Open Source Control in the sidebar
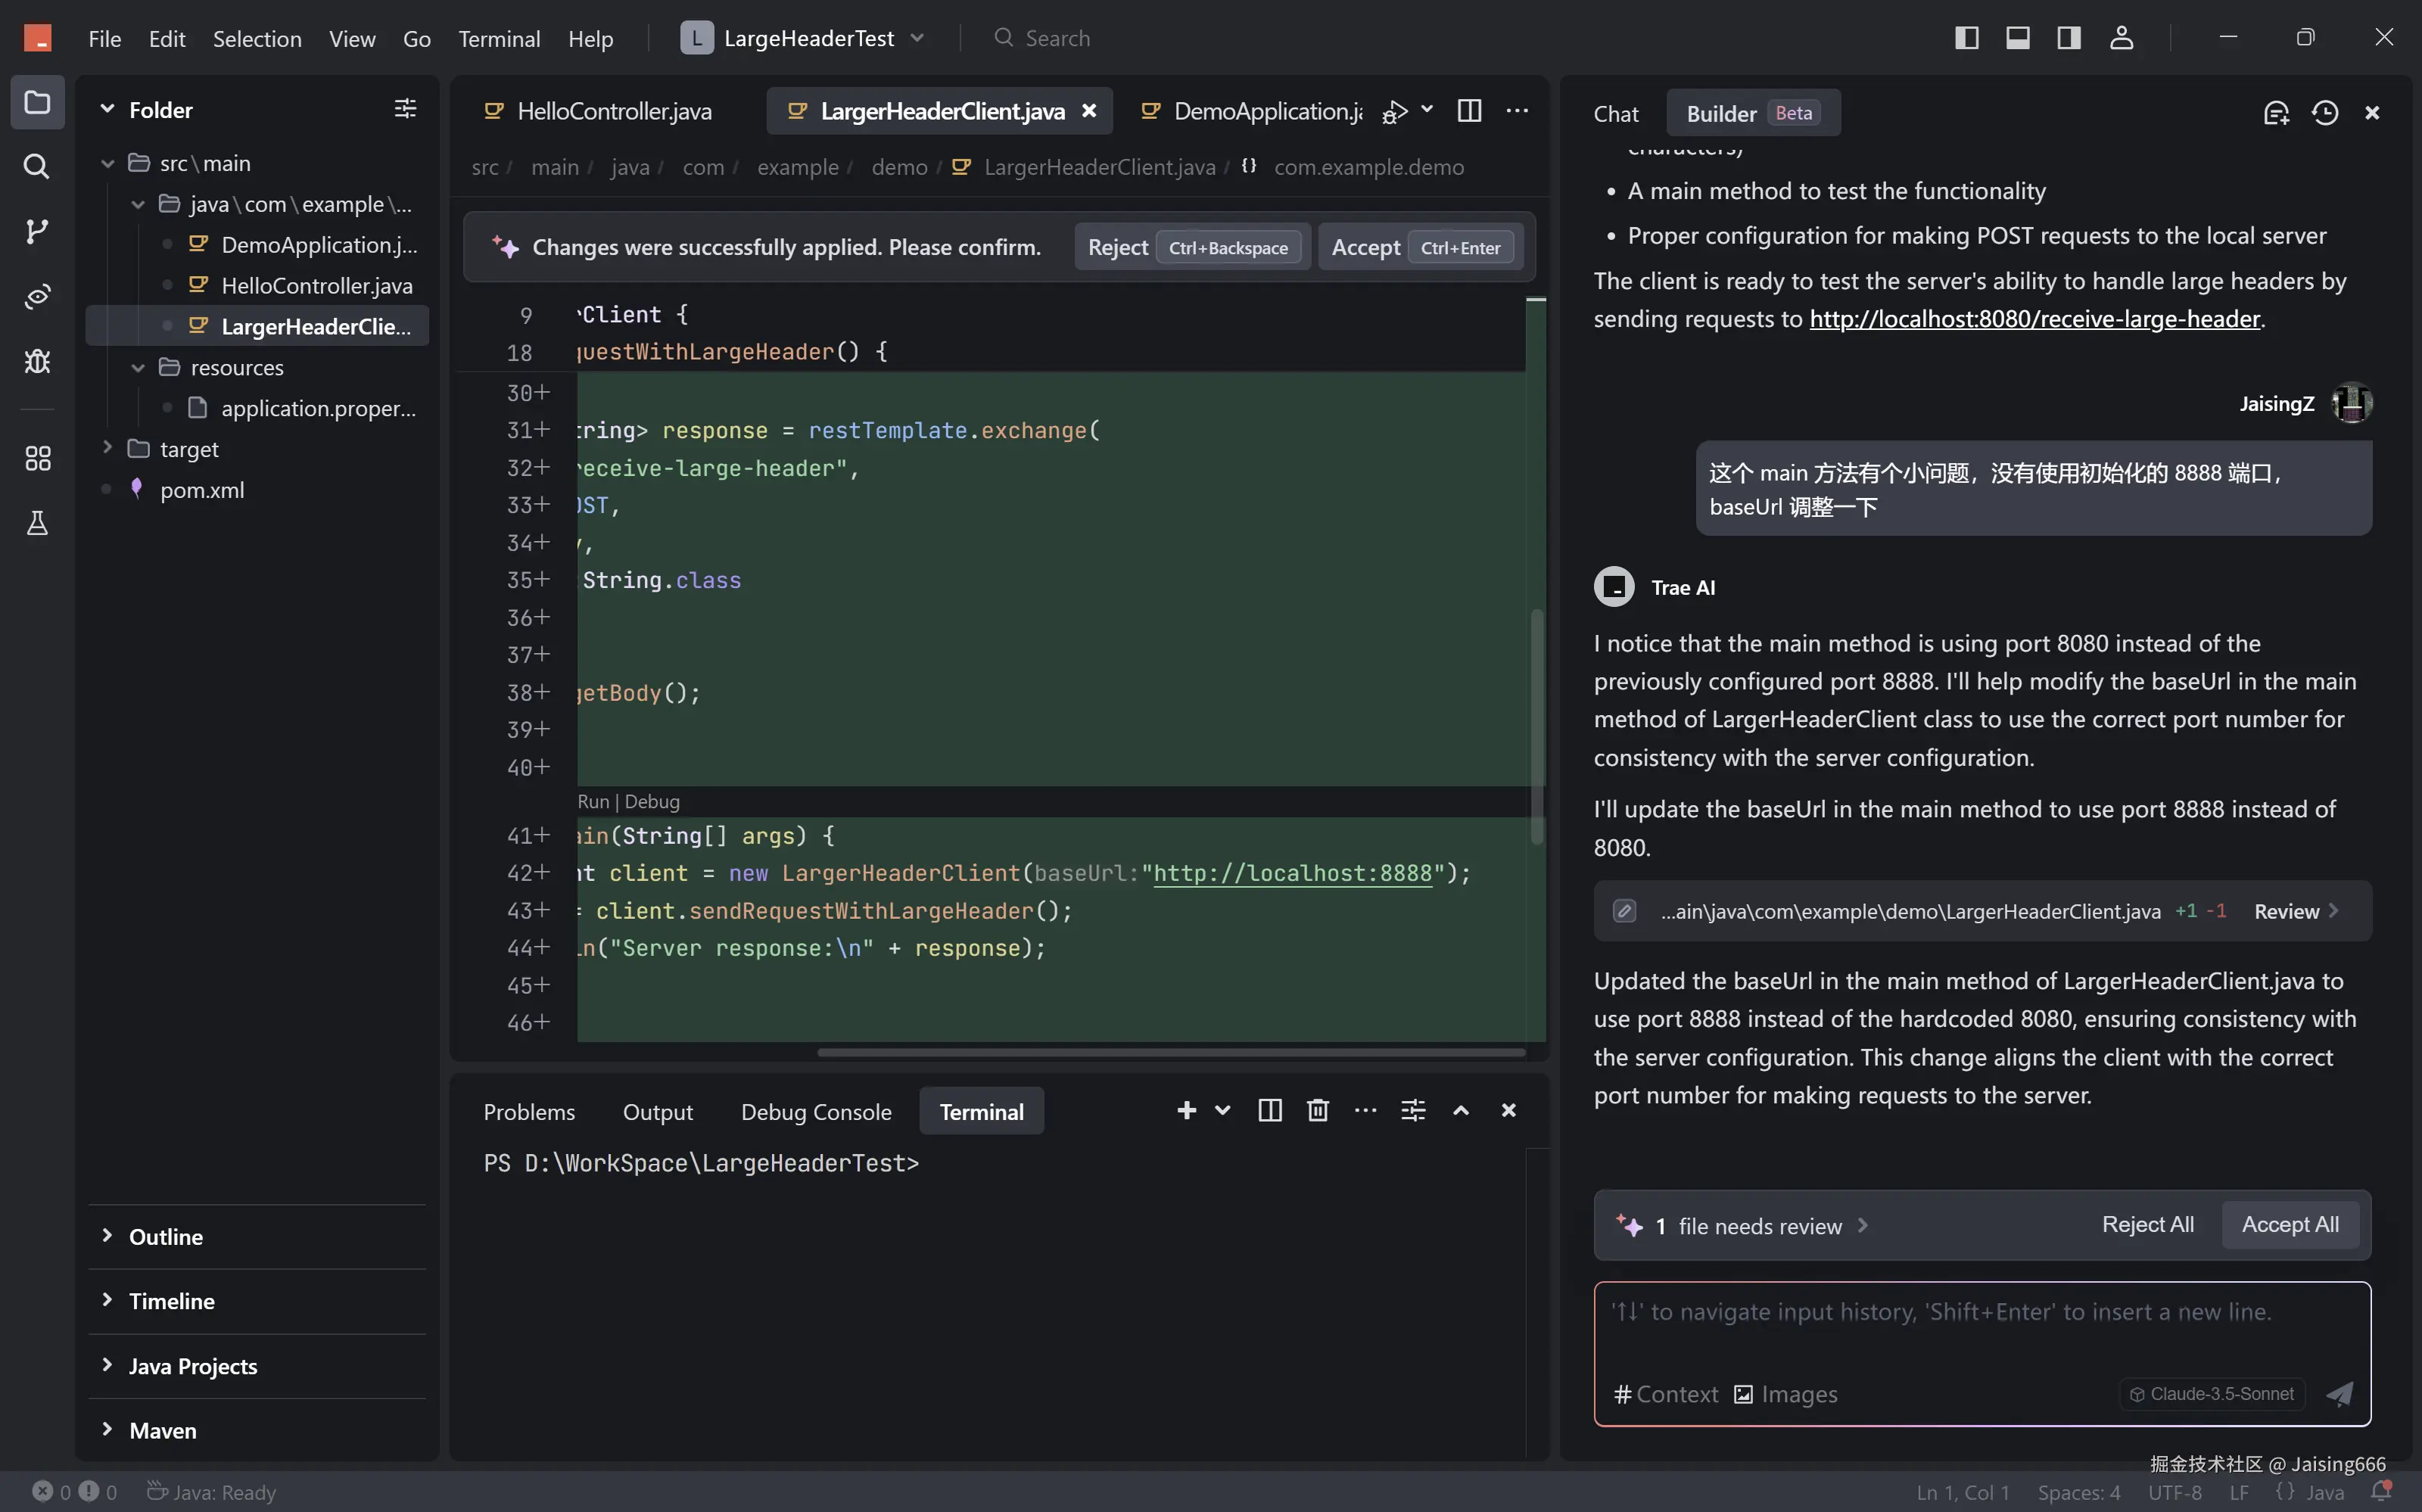The image size is (2422, 1512). [37, 231]
